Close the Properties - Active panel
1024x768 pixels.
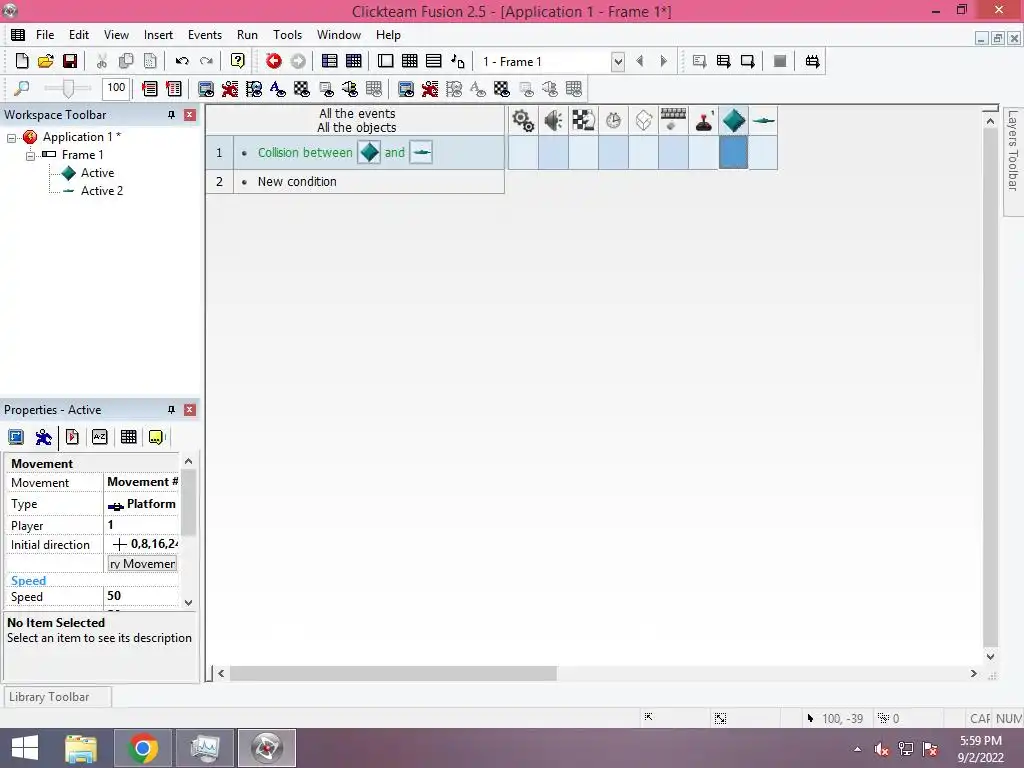click(x=190, y=410)
